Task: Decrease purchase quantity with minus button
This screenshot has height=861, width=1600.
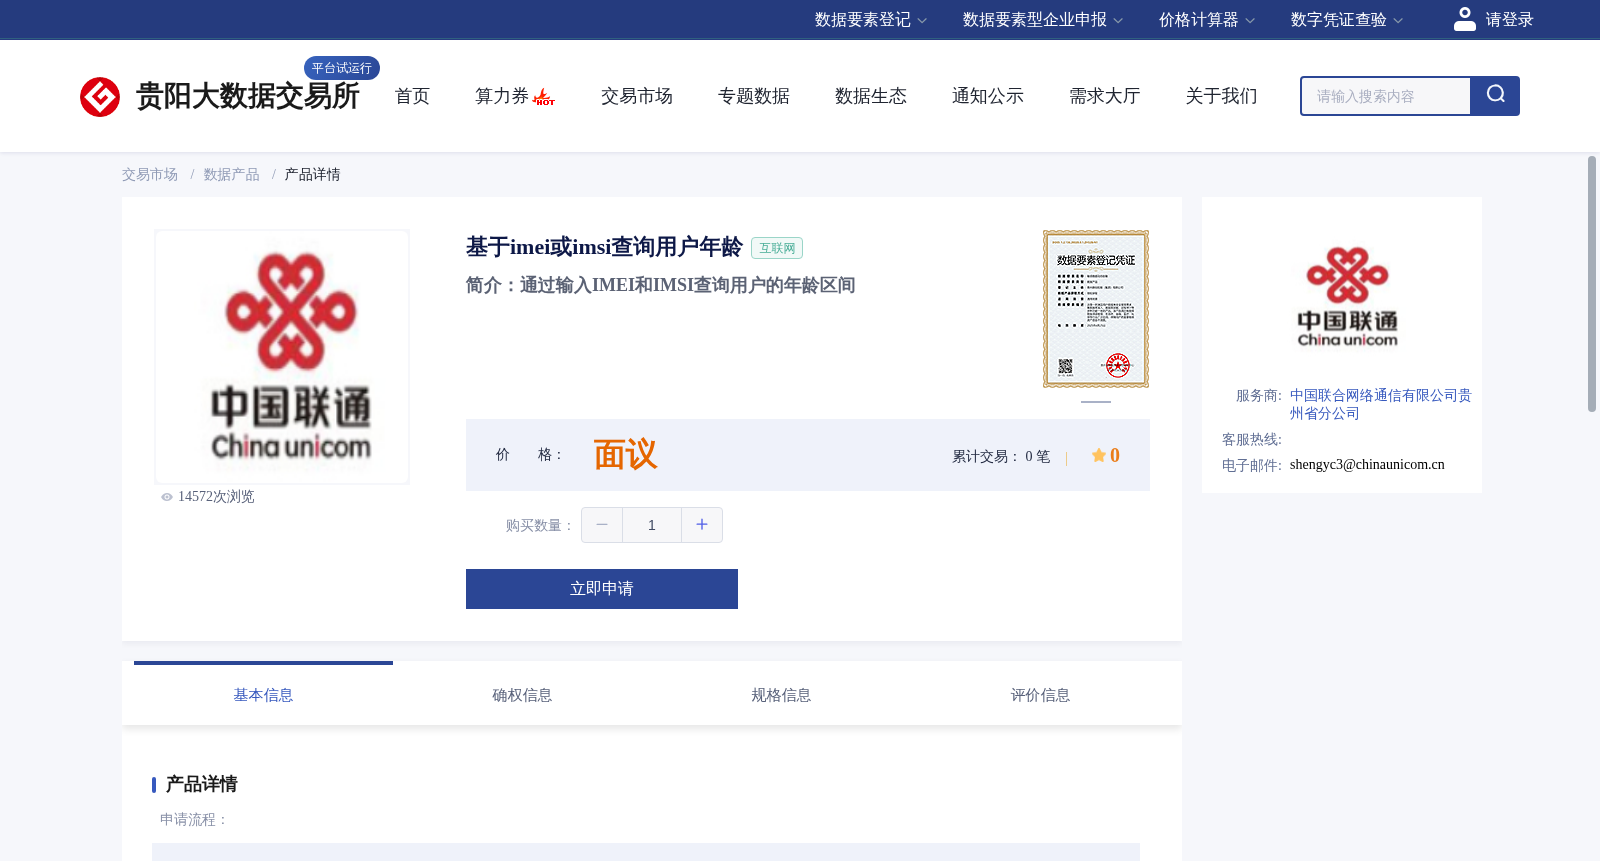Action: click(602, 525)
